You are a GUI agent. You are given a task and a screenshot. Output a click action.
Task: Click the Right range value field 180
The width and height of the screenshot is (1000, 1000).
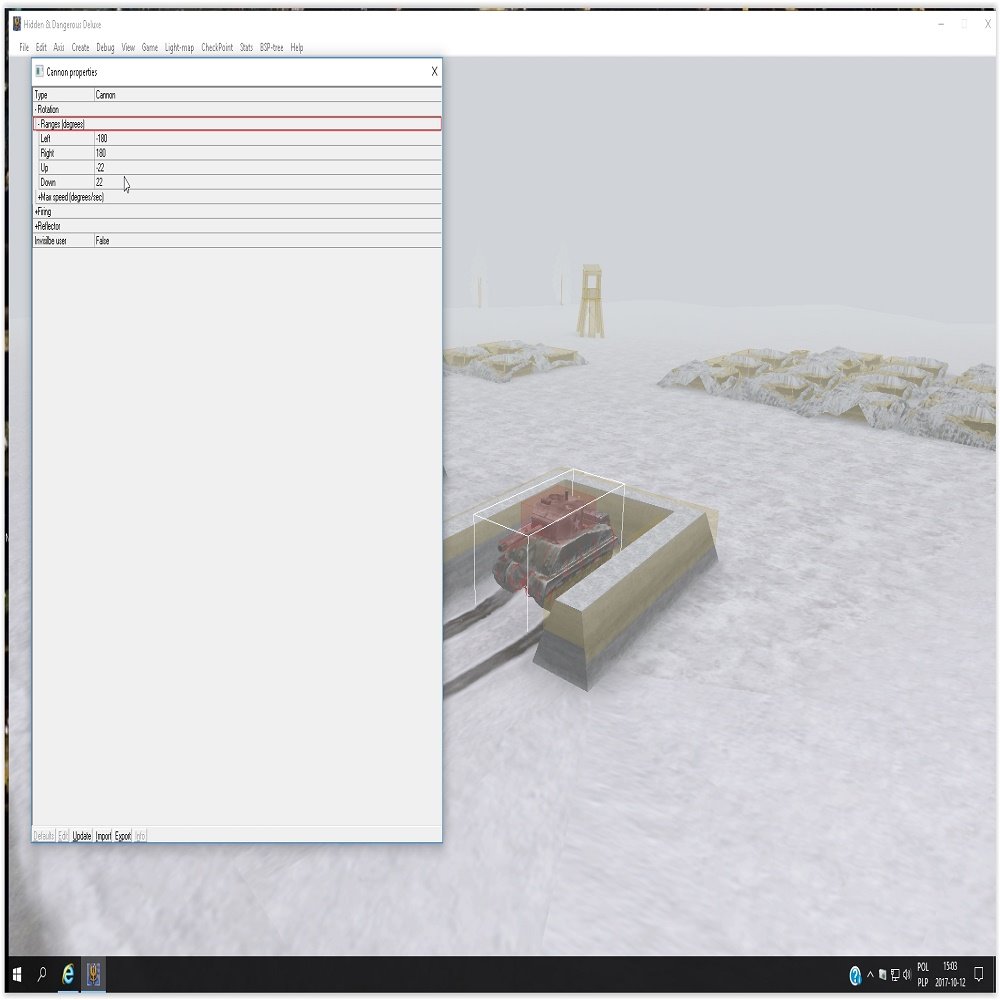[x=267, y=153]
